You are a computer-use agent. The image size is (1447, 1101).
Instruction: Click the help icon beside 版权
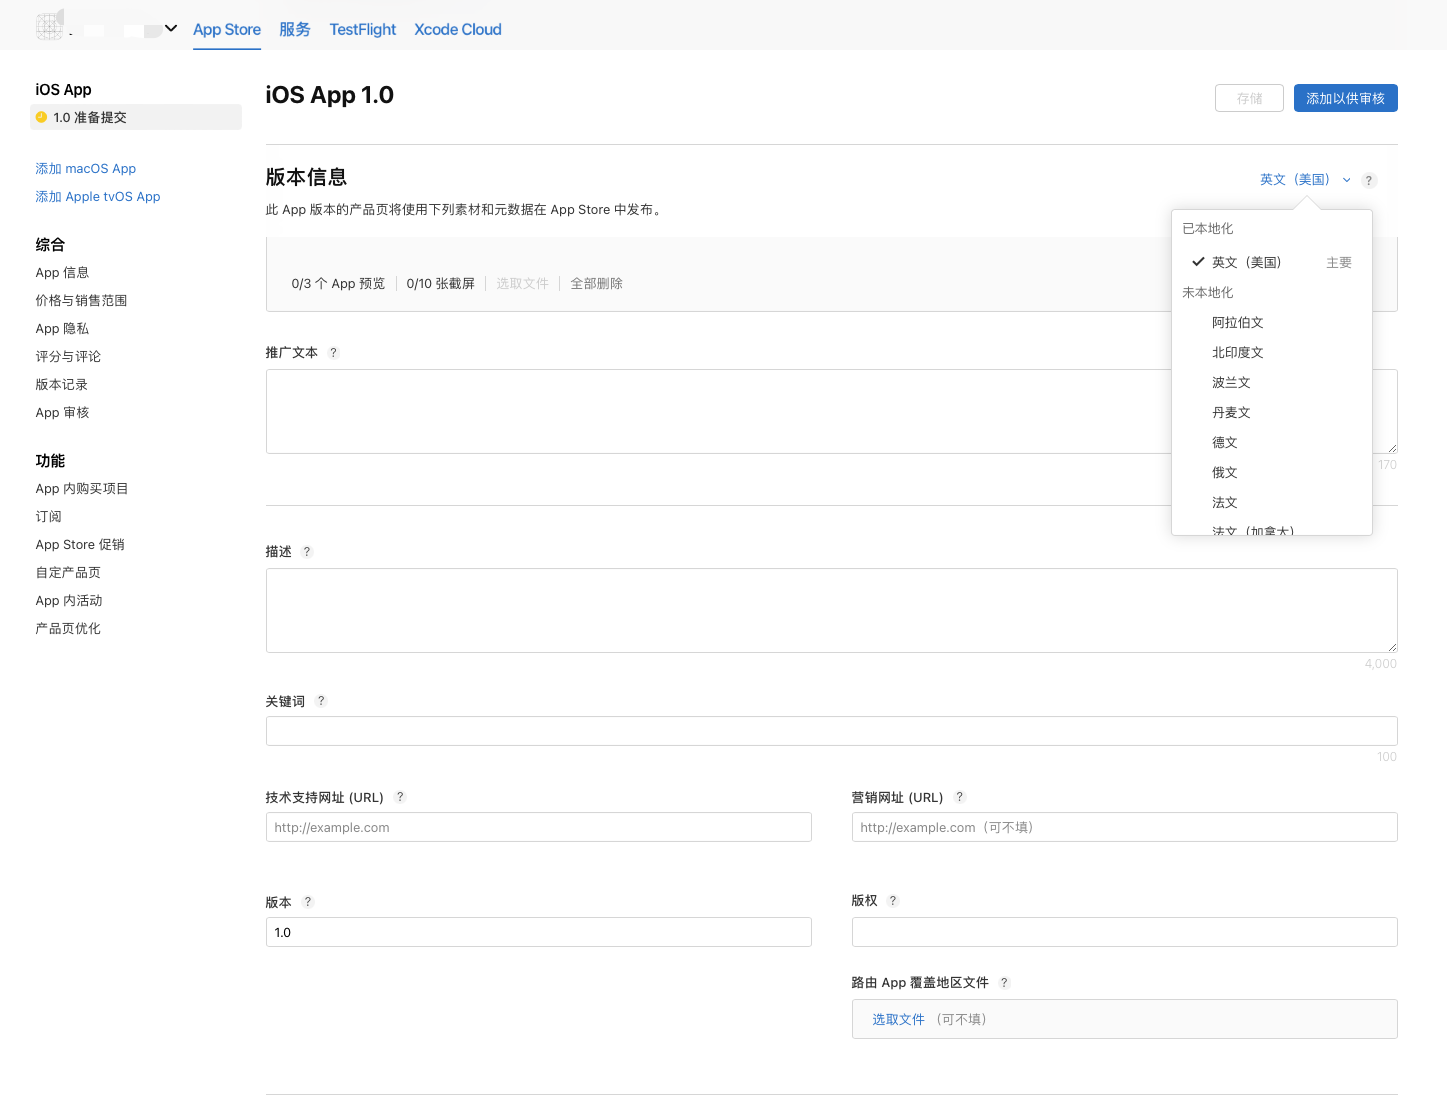pos(893,901)
